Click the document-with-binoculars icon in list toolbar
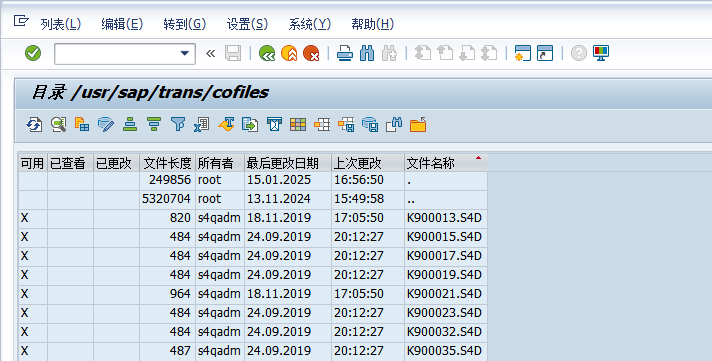This screenshot has height=361, width=712. [394, 124]
